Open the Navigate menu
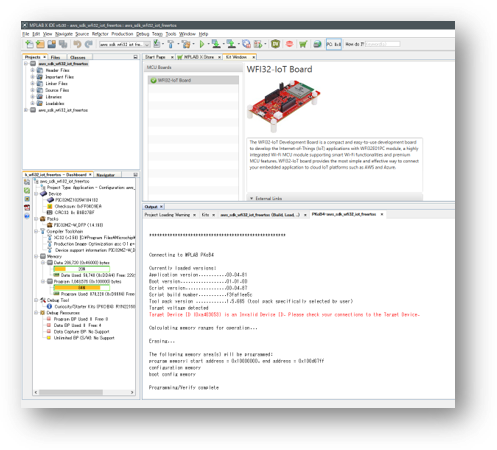This screenshot has height=450, width=497. [64, 34]
